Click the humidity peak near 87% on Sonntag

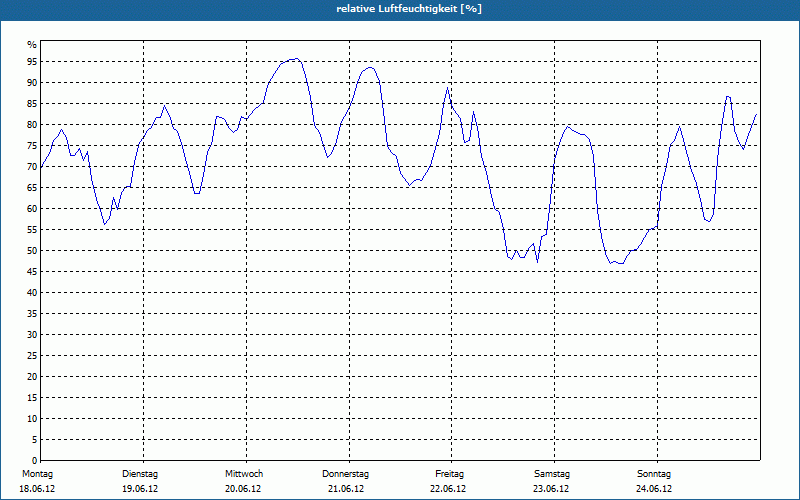728,96
